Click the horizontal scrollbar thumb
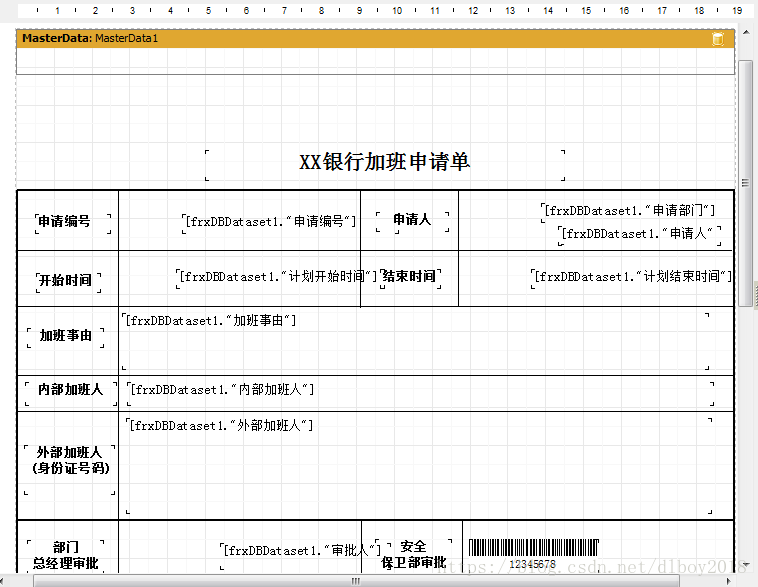The height and width of the screenshot is (587, 758). pos(356,581)
